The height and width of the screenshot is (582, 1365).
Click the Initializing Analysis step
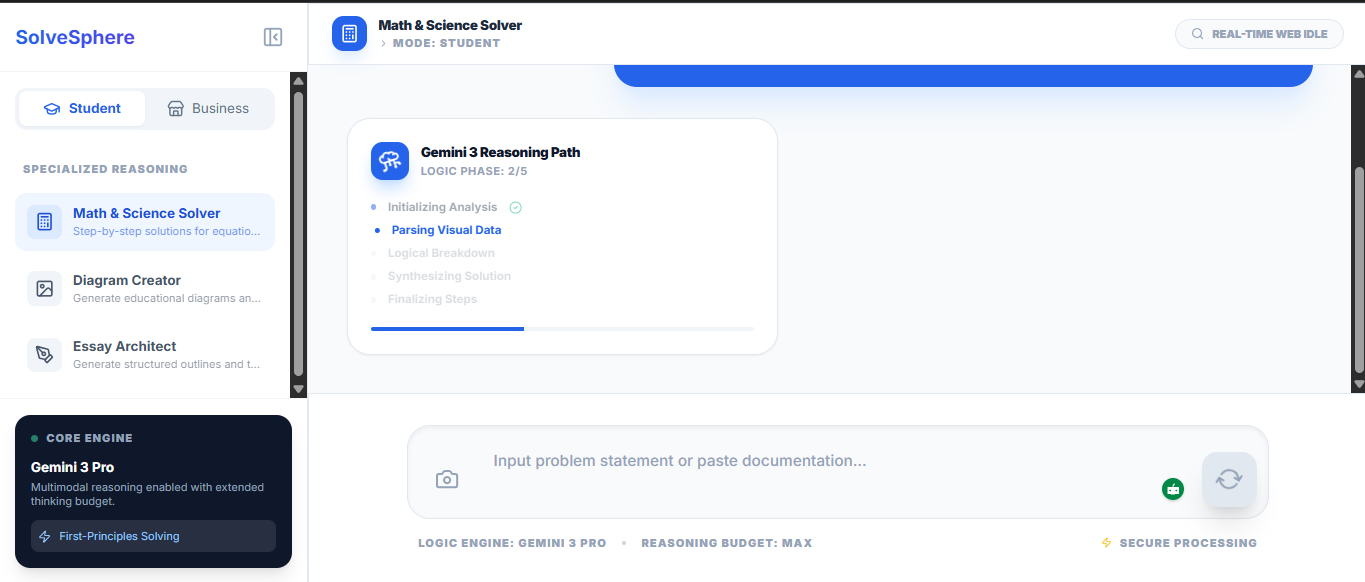pos(442,207)
